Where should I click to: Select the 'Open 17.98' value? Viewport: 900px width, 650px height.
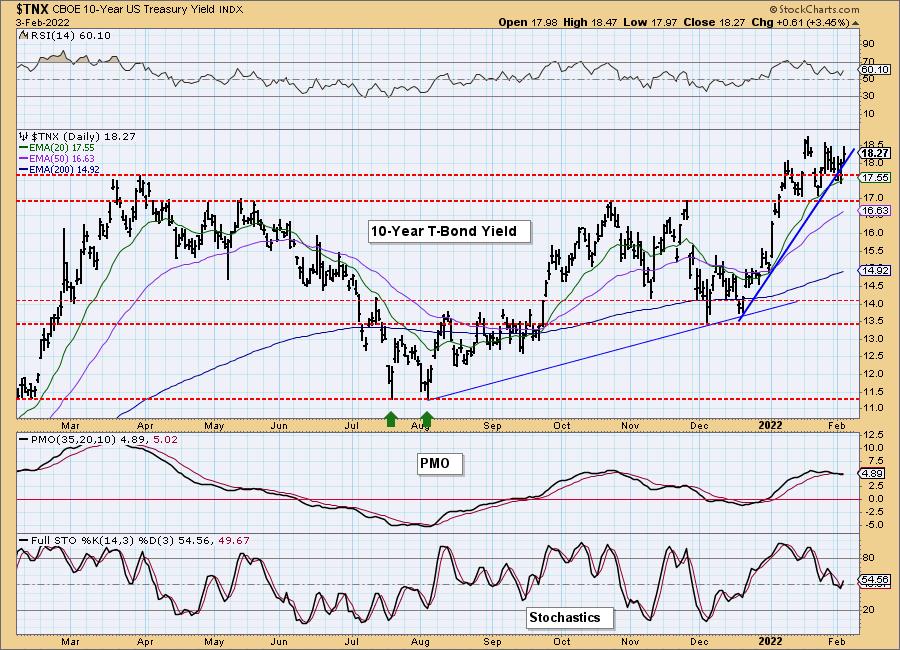526,22
